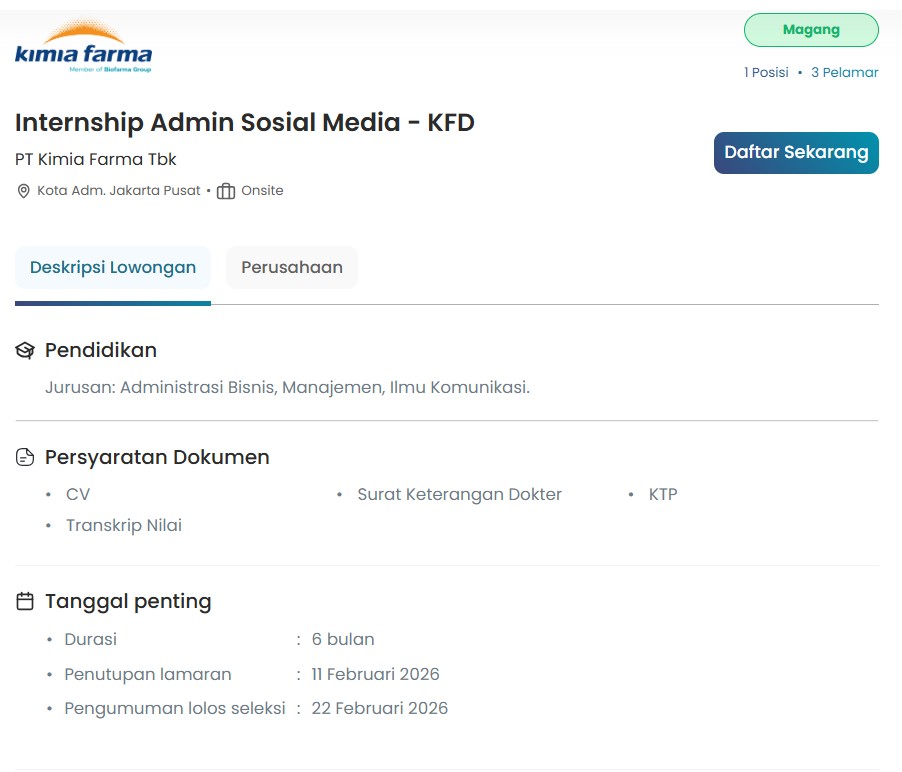
Task: Click the Kimia Farma logo
Action: tap(83, 47)
